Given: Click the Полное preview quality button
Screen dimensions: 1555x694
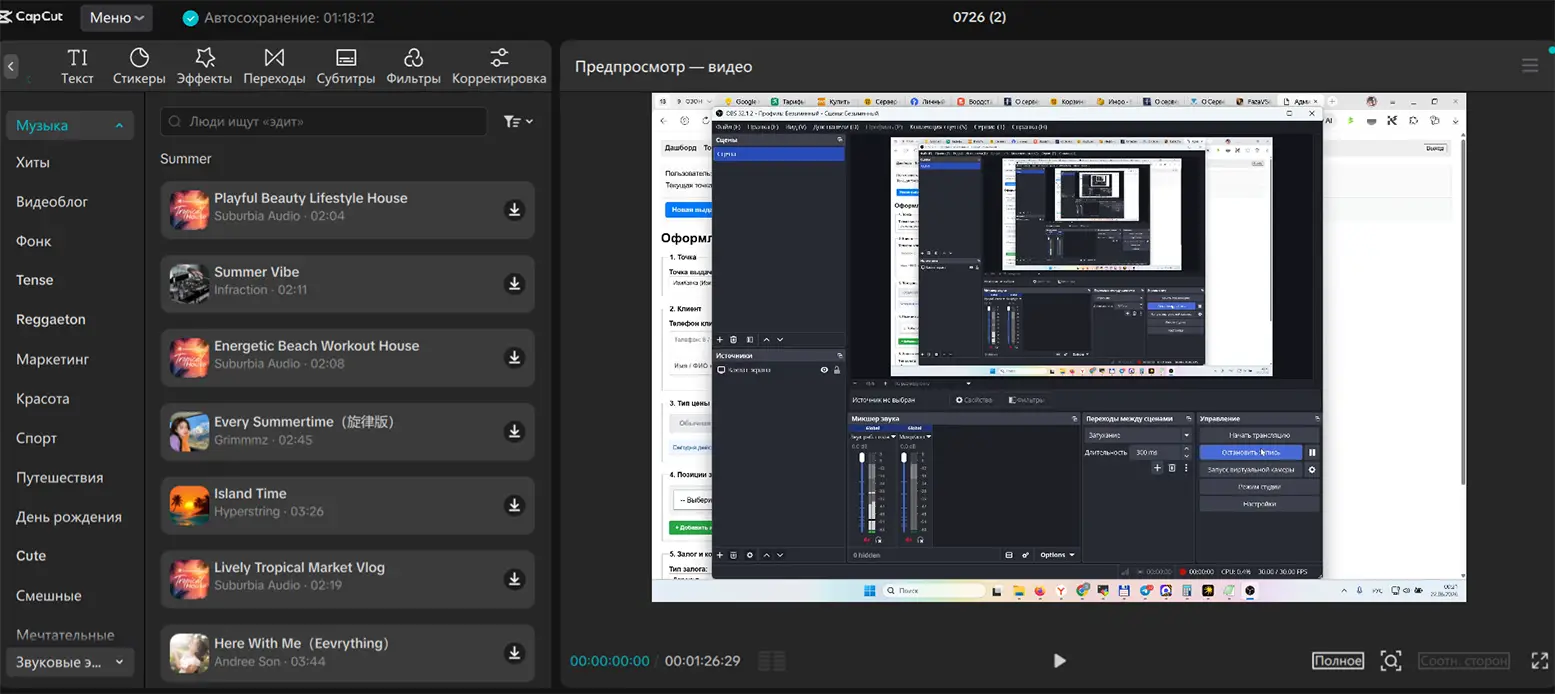Looking at the screenshot, I should pos(1338,661).
